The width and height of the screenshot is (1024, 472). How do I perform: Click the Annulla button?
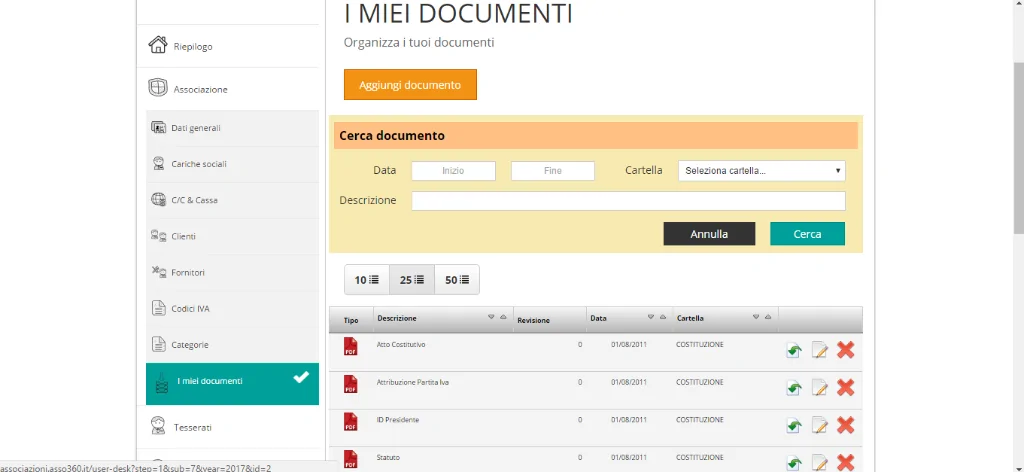point(709,234)
